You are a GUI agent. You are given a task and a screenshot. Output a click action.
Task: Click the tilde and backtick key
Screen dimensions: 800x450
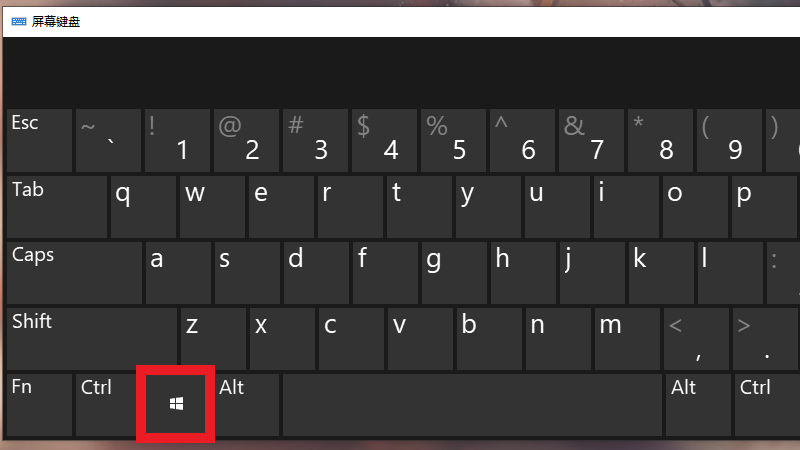[x=108, y=140]
